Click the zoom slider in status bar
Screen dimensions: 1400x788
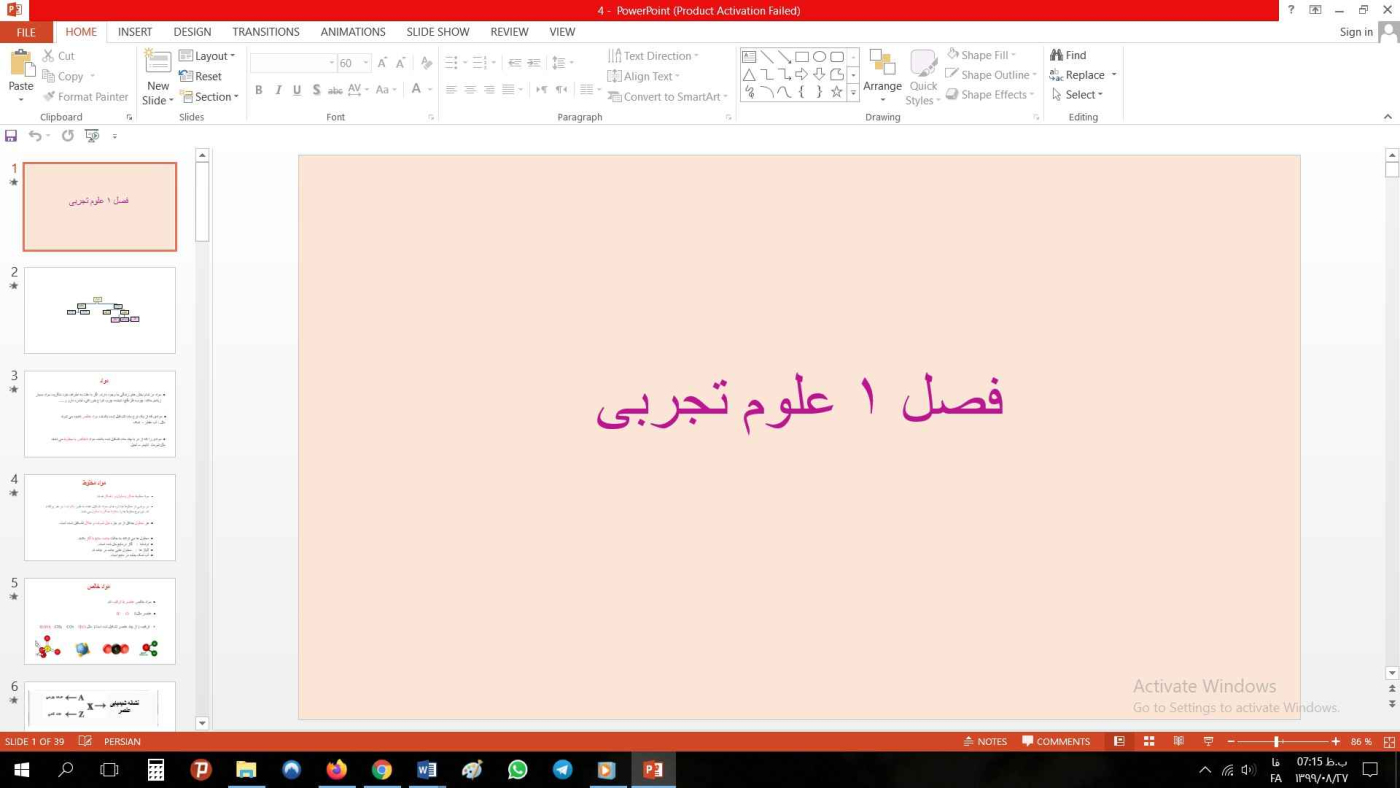[x=1277, y=741]
